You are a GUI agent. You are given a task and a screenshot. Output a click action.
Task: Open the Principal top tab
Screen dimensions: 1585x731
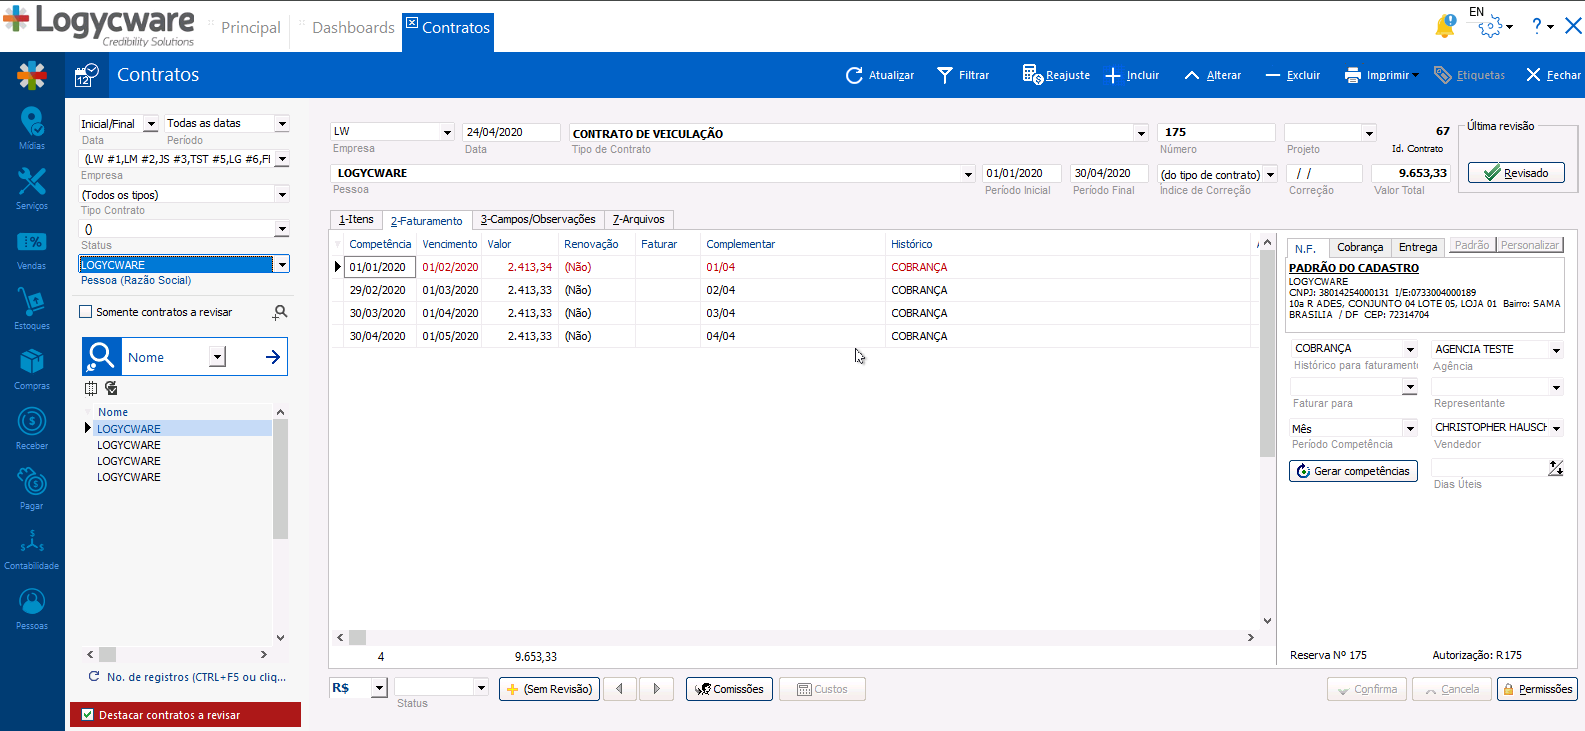coord(250,28)
